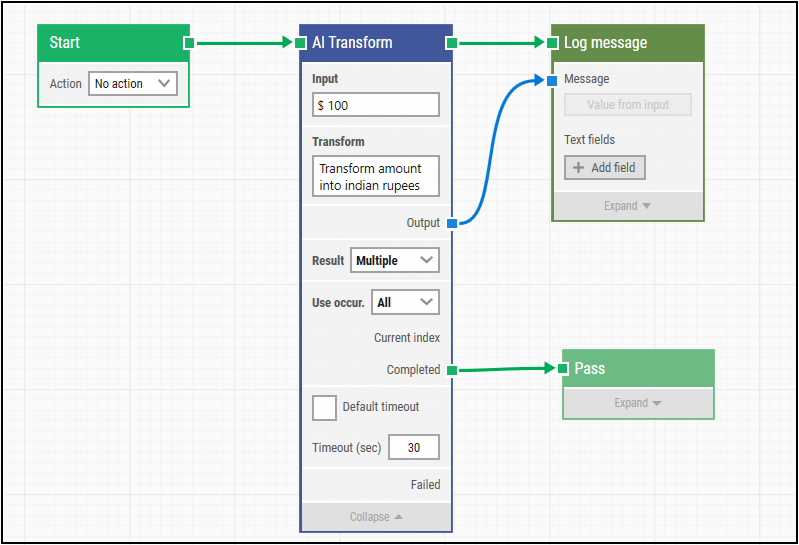Click the Completed green output port
This screenshot has height=545, width=799.
point(452,370)
